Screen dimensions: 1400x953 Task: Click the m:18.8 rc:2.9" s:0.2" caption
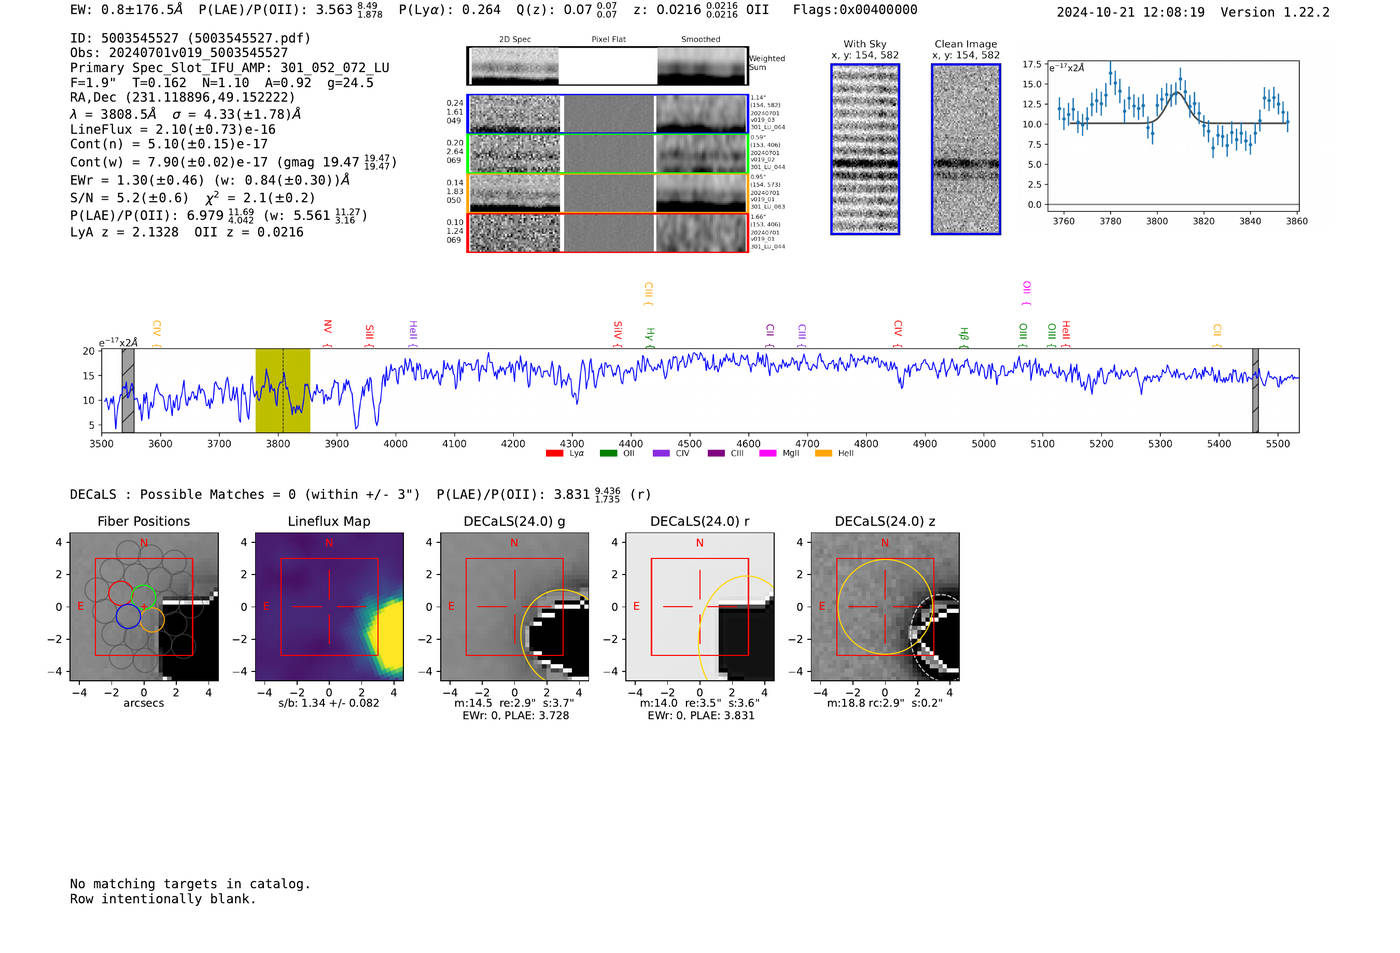click(x=885, y=703)
